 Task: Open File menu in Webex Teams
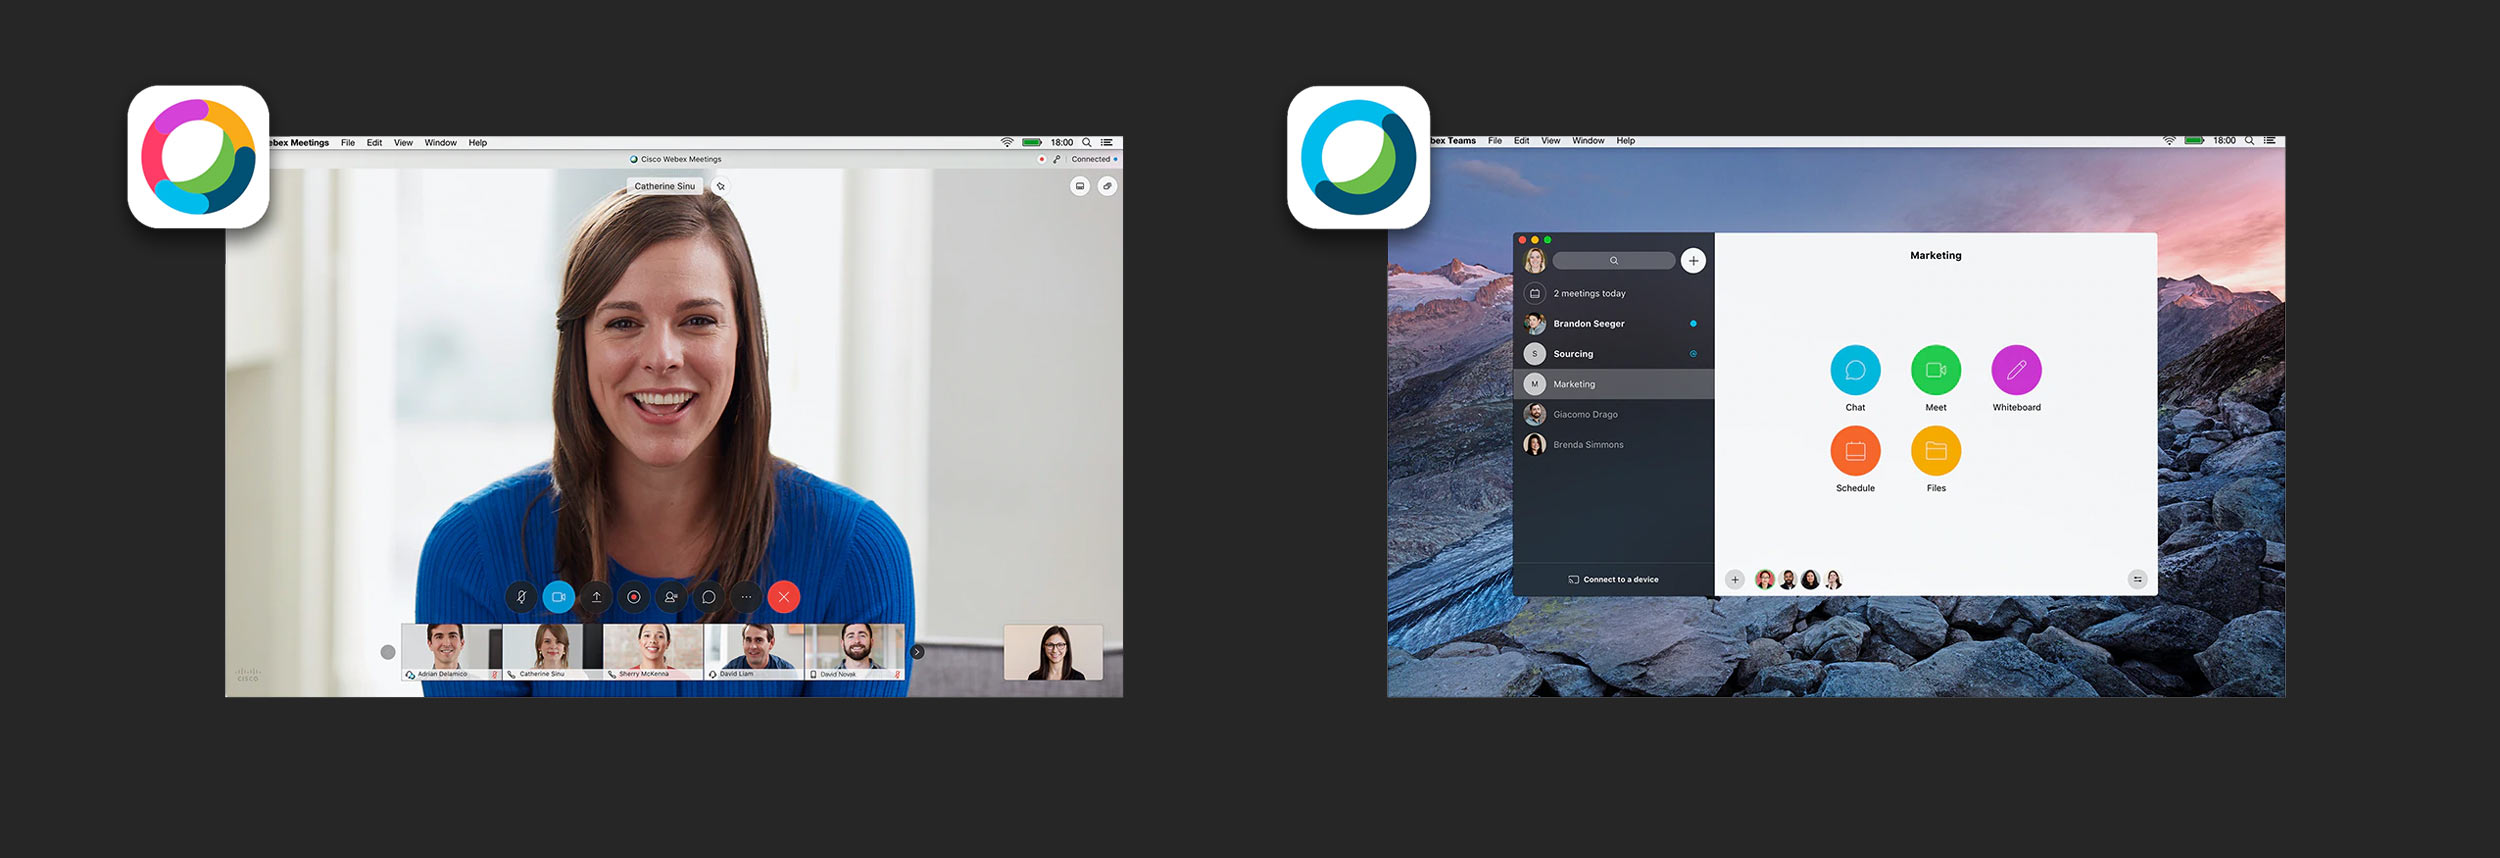click(x=1495, y=141)
